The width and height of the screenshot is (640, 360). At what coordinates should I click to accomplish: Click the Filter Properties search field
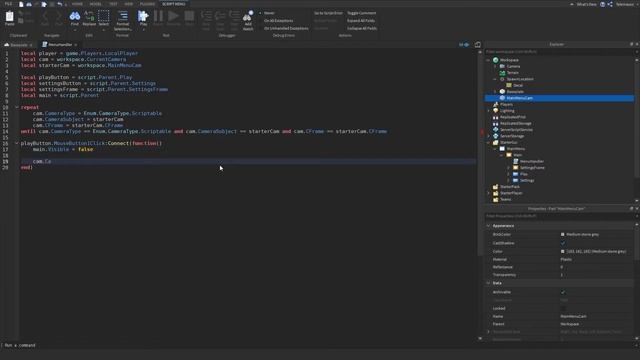click(x=559, y=216)
